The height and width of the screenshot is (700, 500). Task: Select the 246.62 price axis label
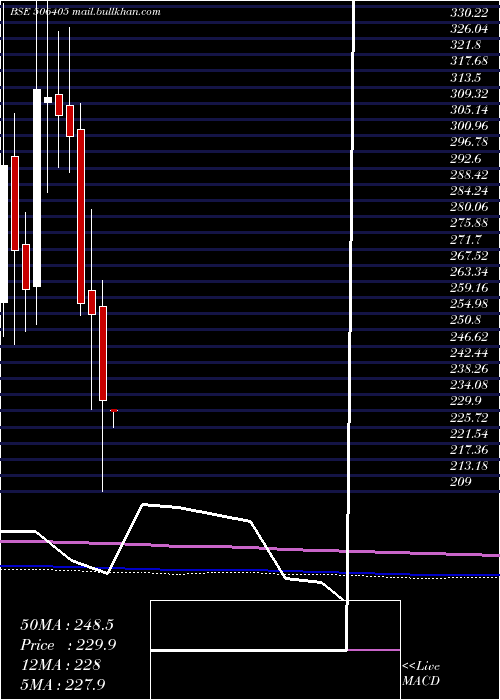point(469,337)
